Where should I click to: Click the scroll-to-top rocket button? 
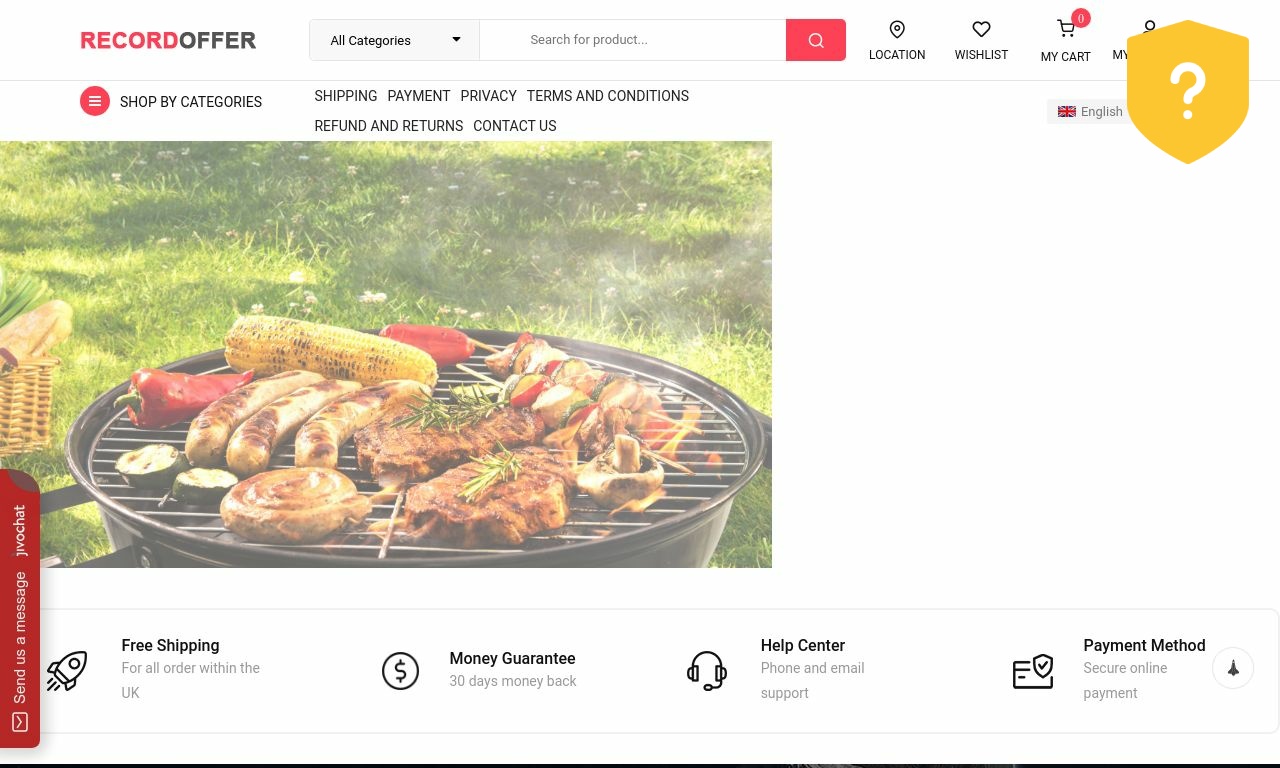(1232, 668)
